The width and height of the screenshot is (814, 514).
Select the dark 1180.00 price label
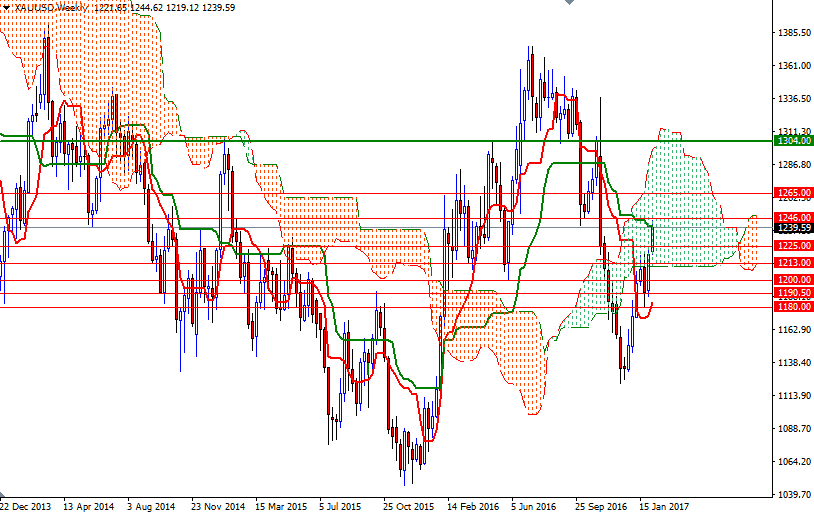791,306
